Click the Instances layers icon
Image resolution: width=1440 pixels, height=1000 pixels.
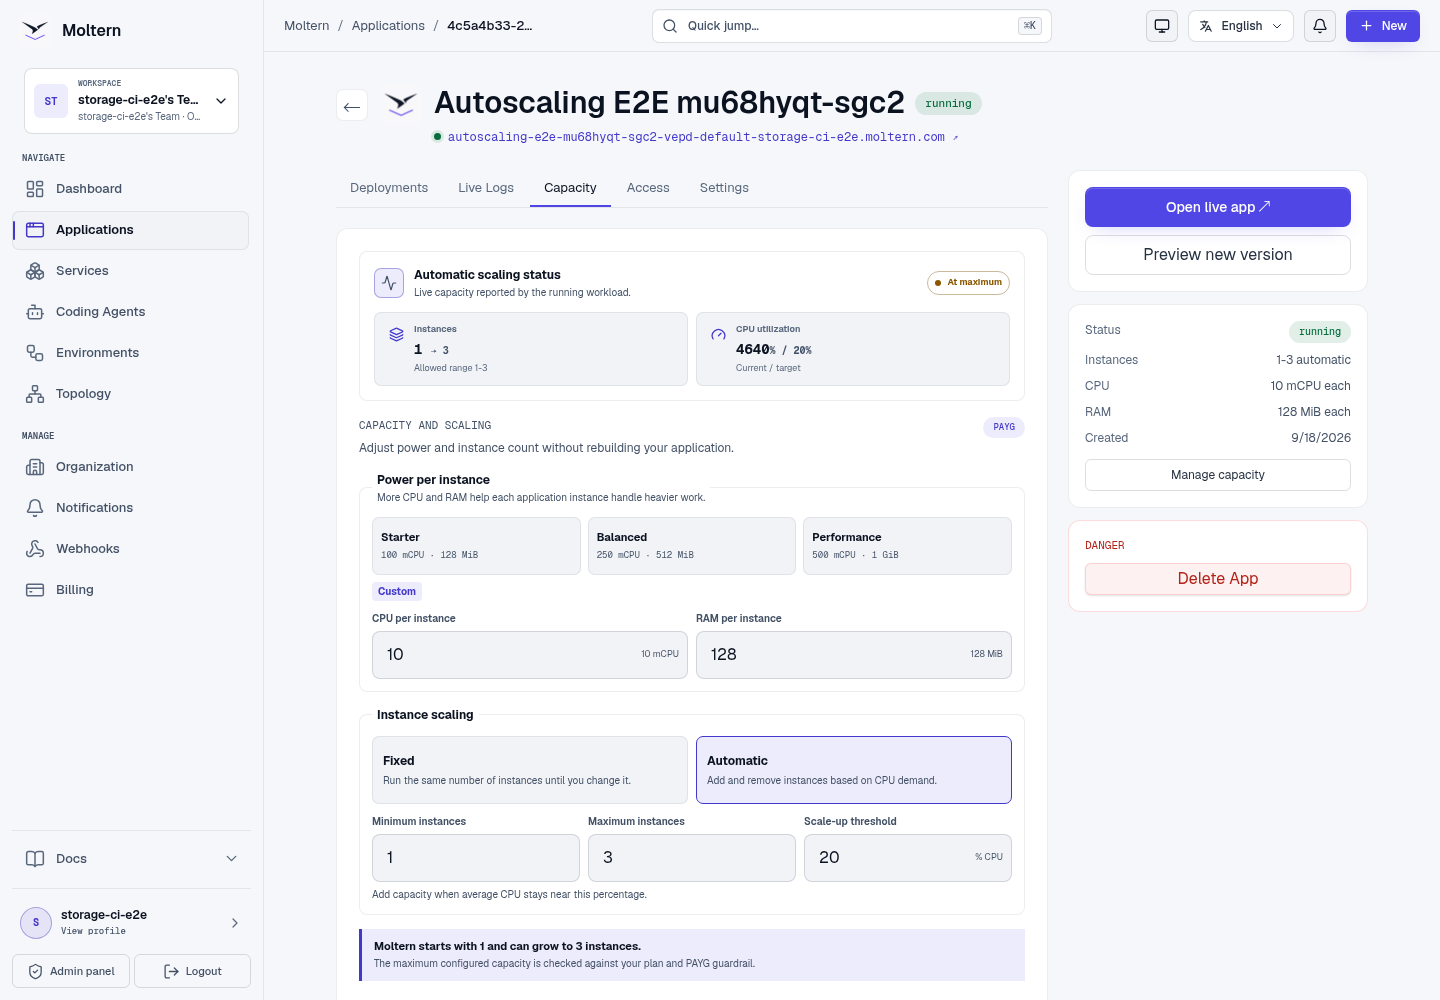(x=397, y=335)
